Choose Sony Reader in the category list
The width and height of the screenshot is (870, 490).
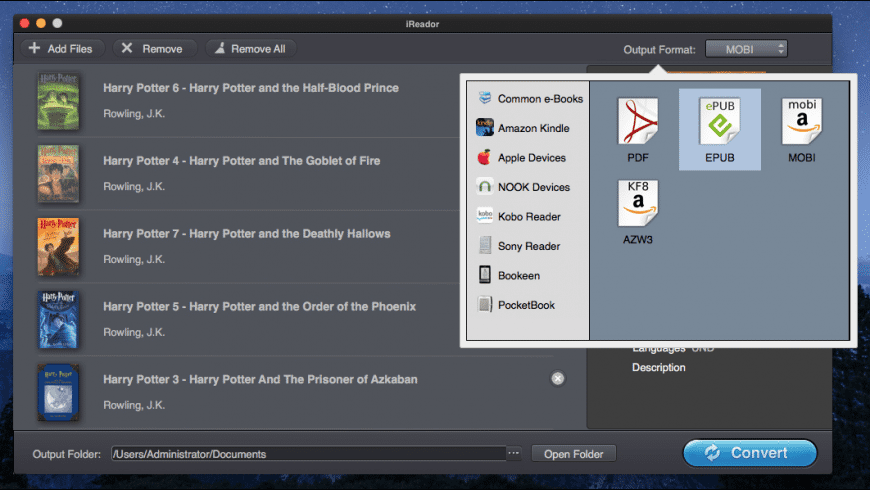coord(528,246)
